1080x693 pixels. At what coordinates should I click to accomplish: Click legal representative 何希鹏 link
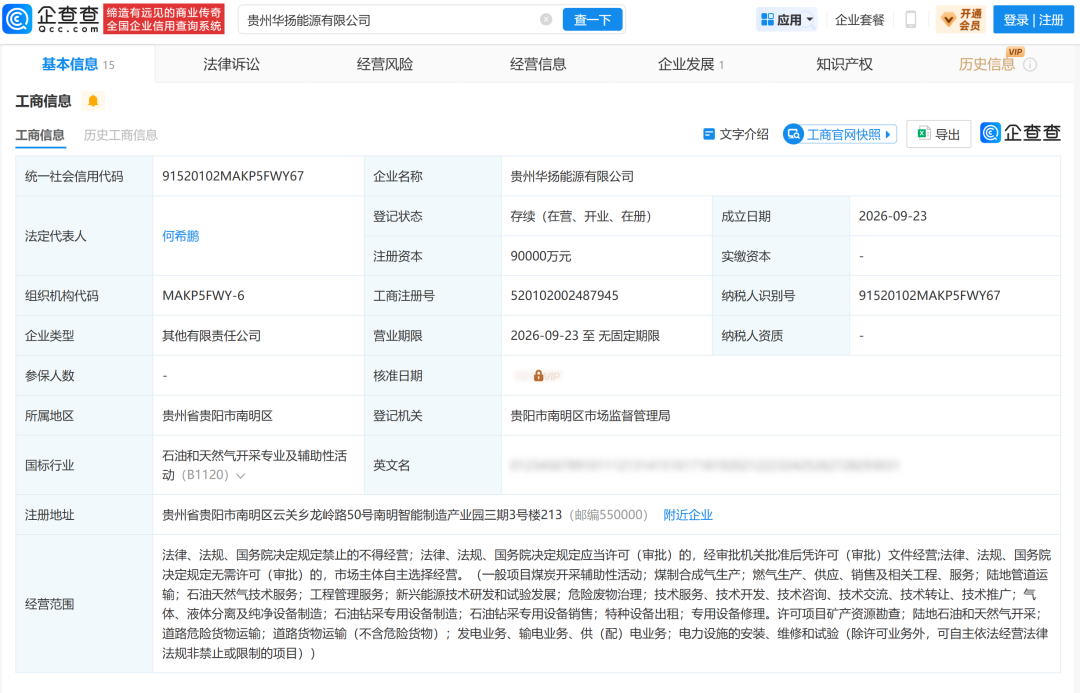tap(180, 236)
